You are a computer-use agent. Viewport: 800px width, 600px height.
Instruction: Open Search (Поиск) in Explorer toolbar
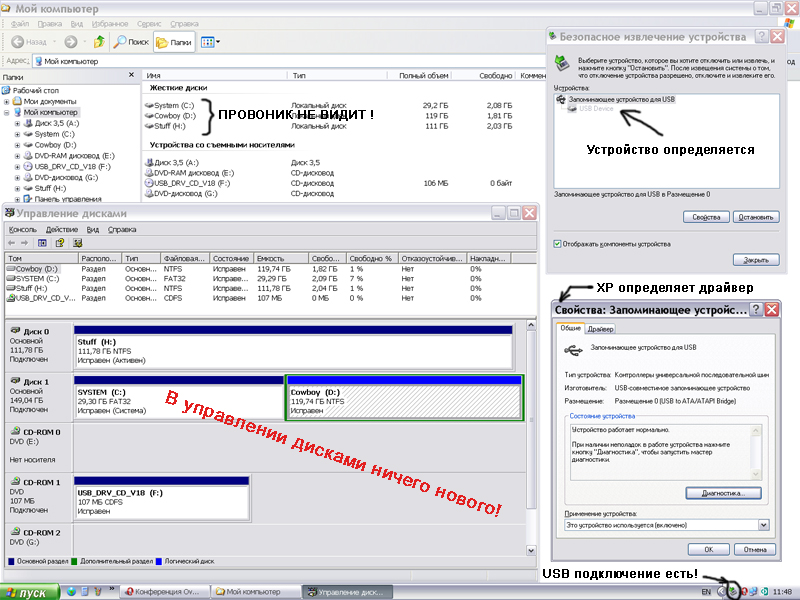131,42
